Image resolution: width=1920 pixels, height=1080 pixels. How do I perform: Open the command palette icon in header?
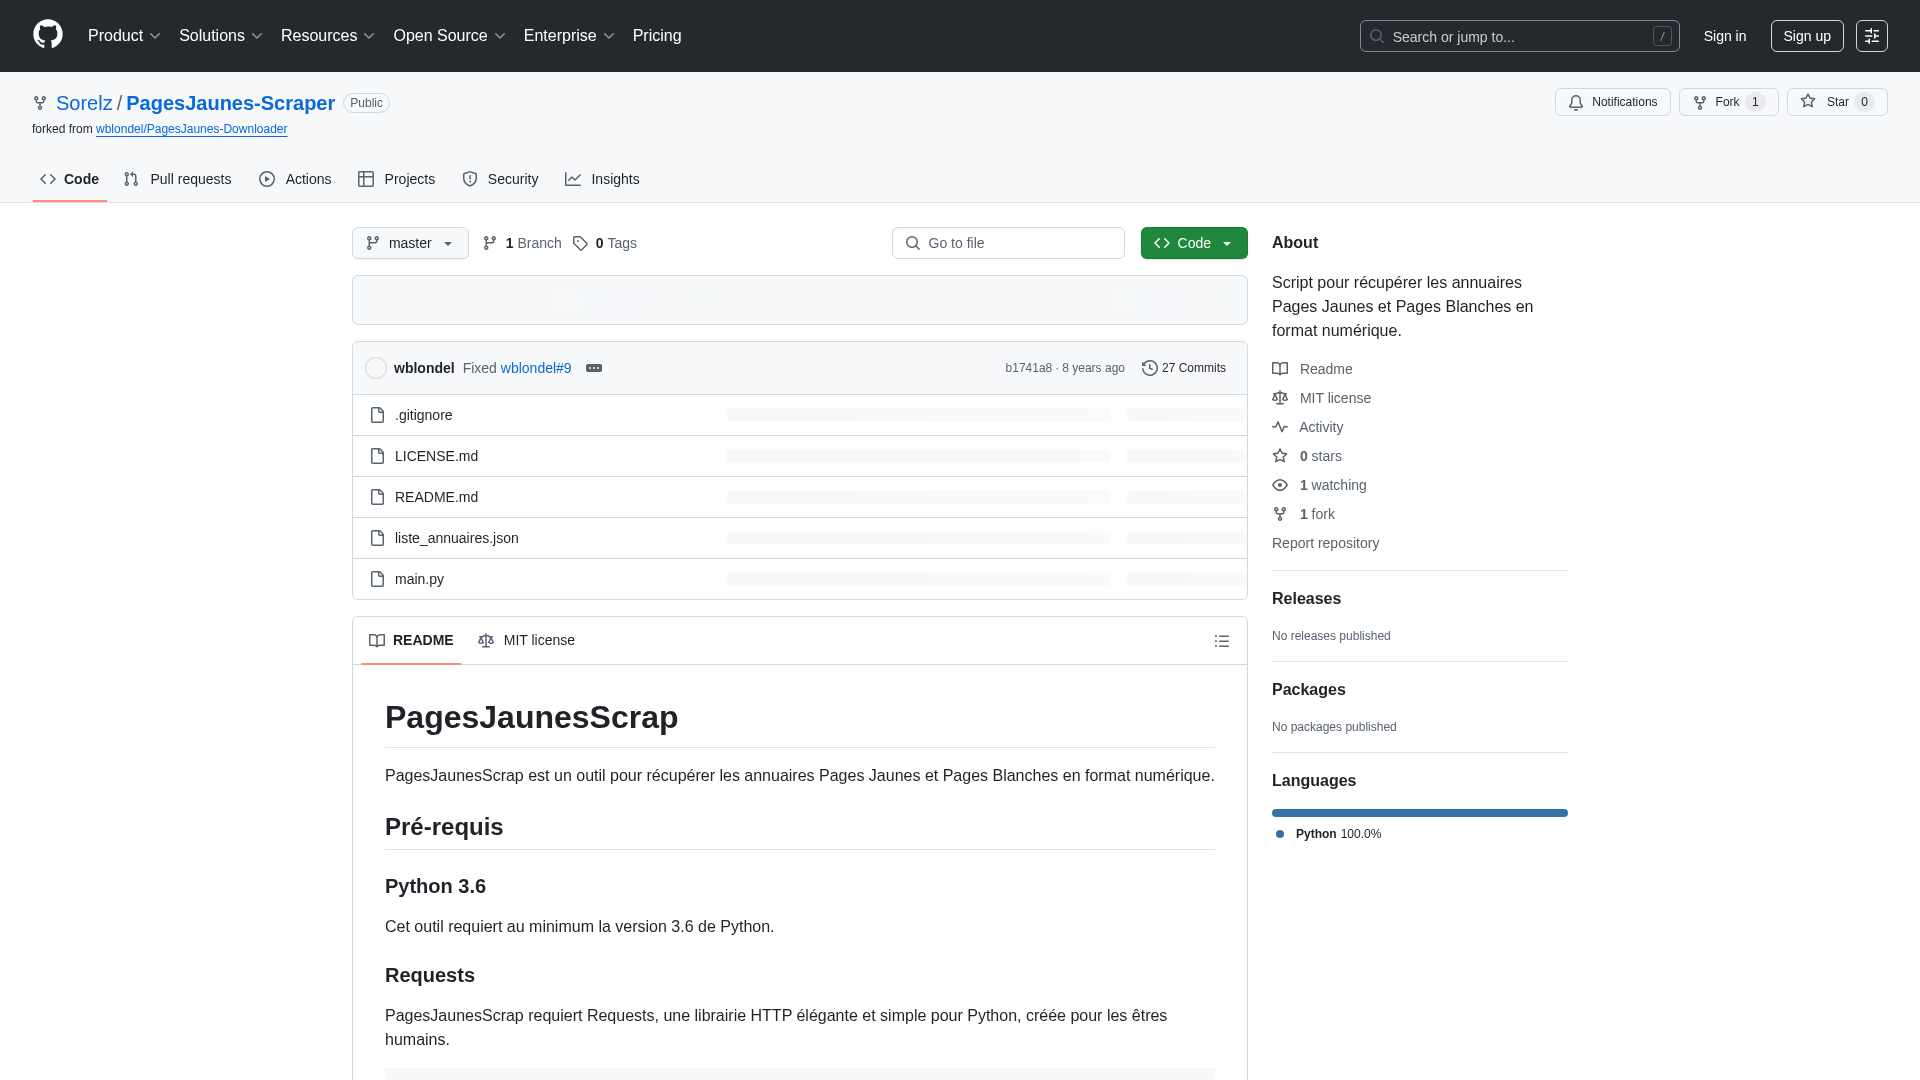coord(1872,36)
